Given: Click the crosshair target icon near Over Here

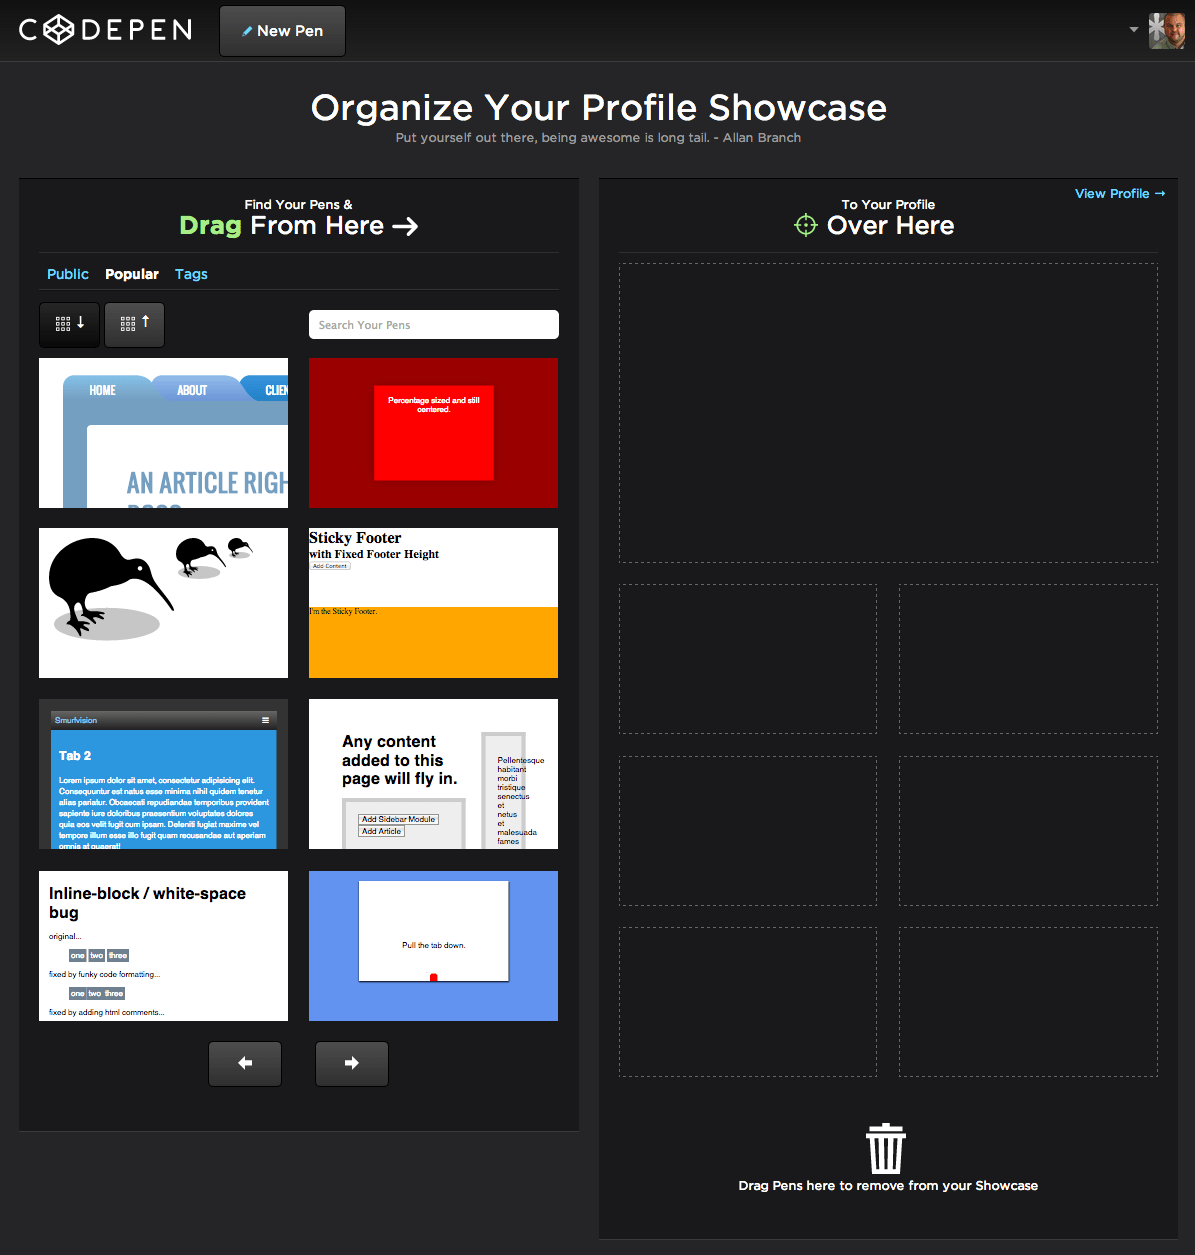Looking at the screenshot, I should (x=806, y=225).
